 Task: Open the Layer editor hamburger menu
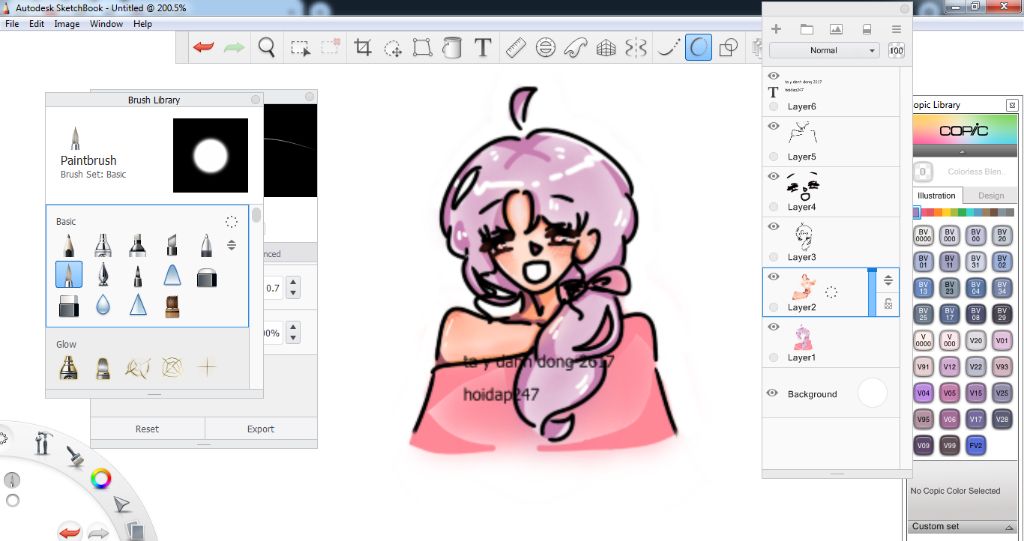coord(896,29)
